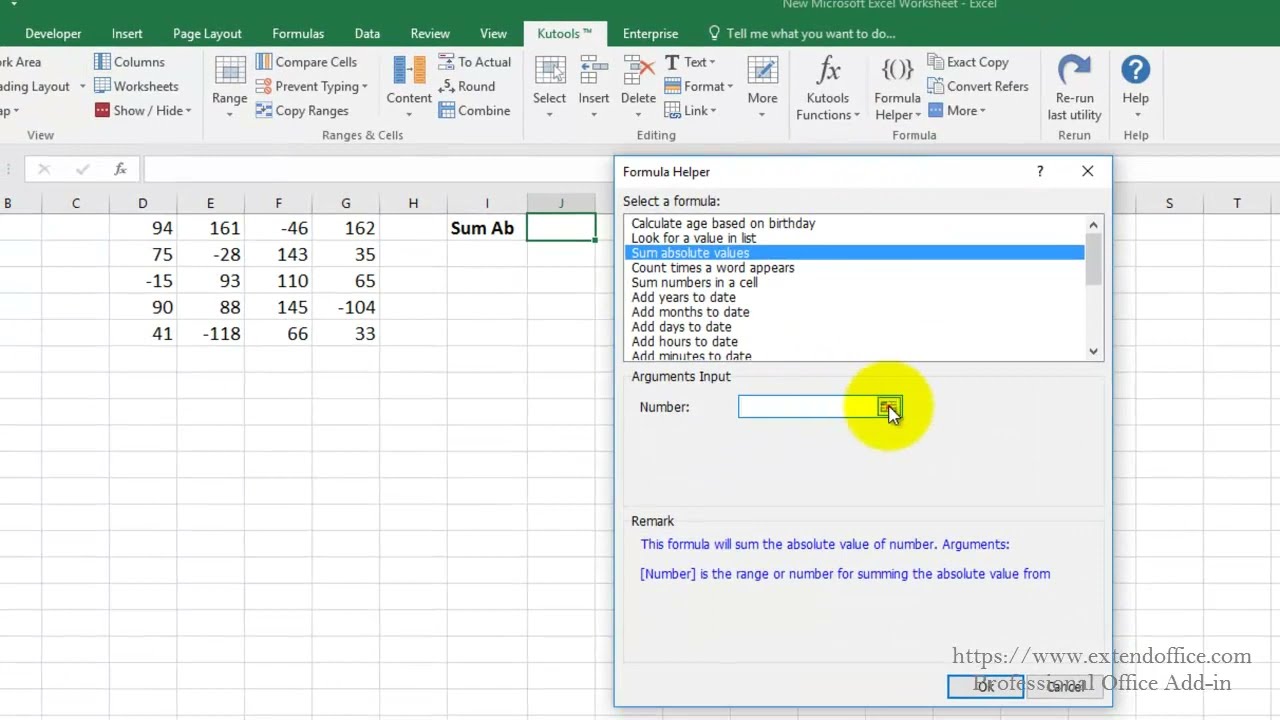Click Re-run last utility
The image size is (1280, 720).
(x=1074, y=88)
